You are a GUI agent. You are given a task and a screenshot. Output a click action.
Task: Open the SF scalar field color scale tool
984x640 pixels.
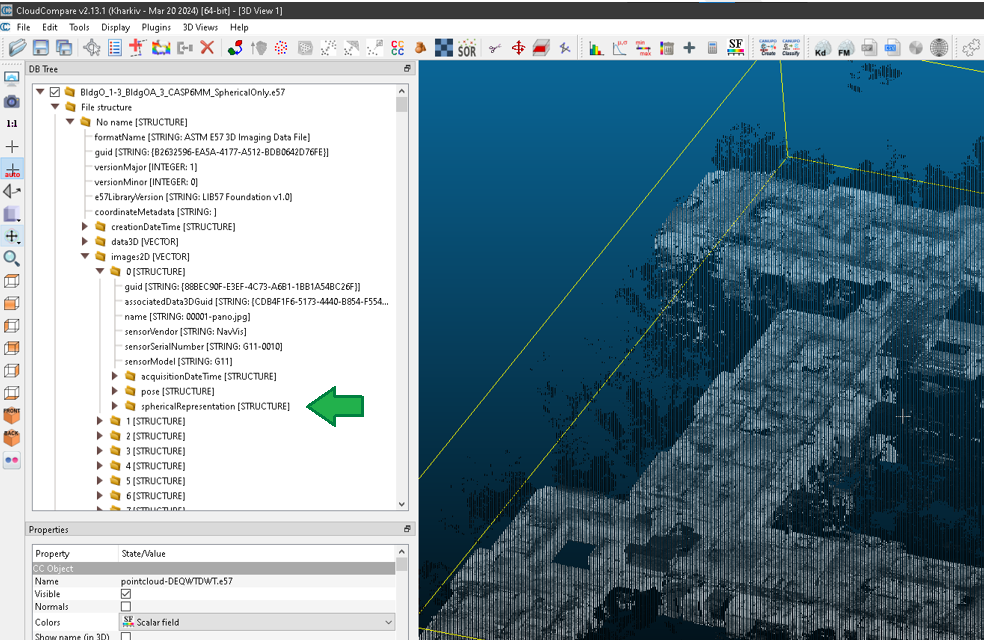pyautogui.click(x=735, y=47)
